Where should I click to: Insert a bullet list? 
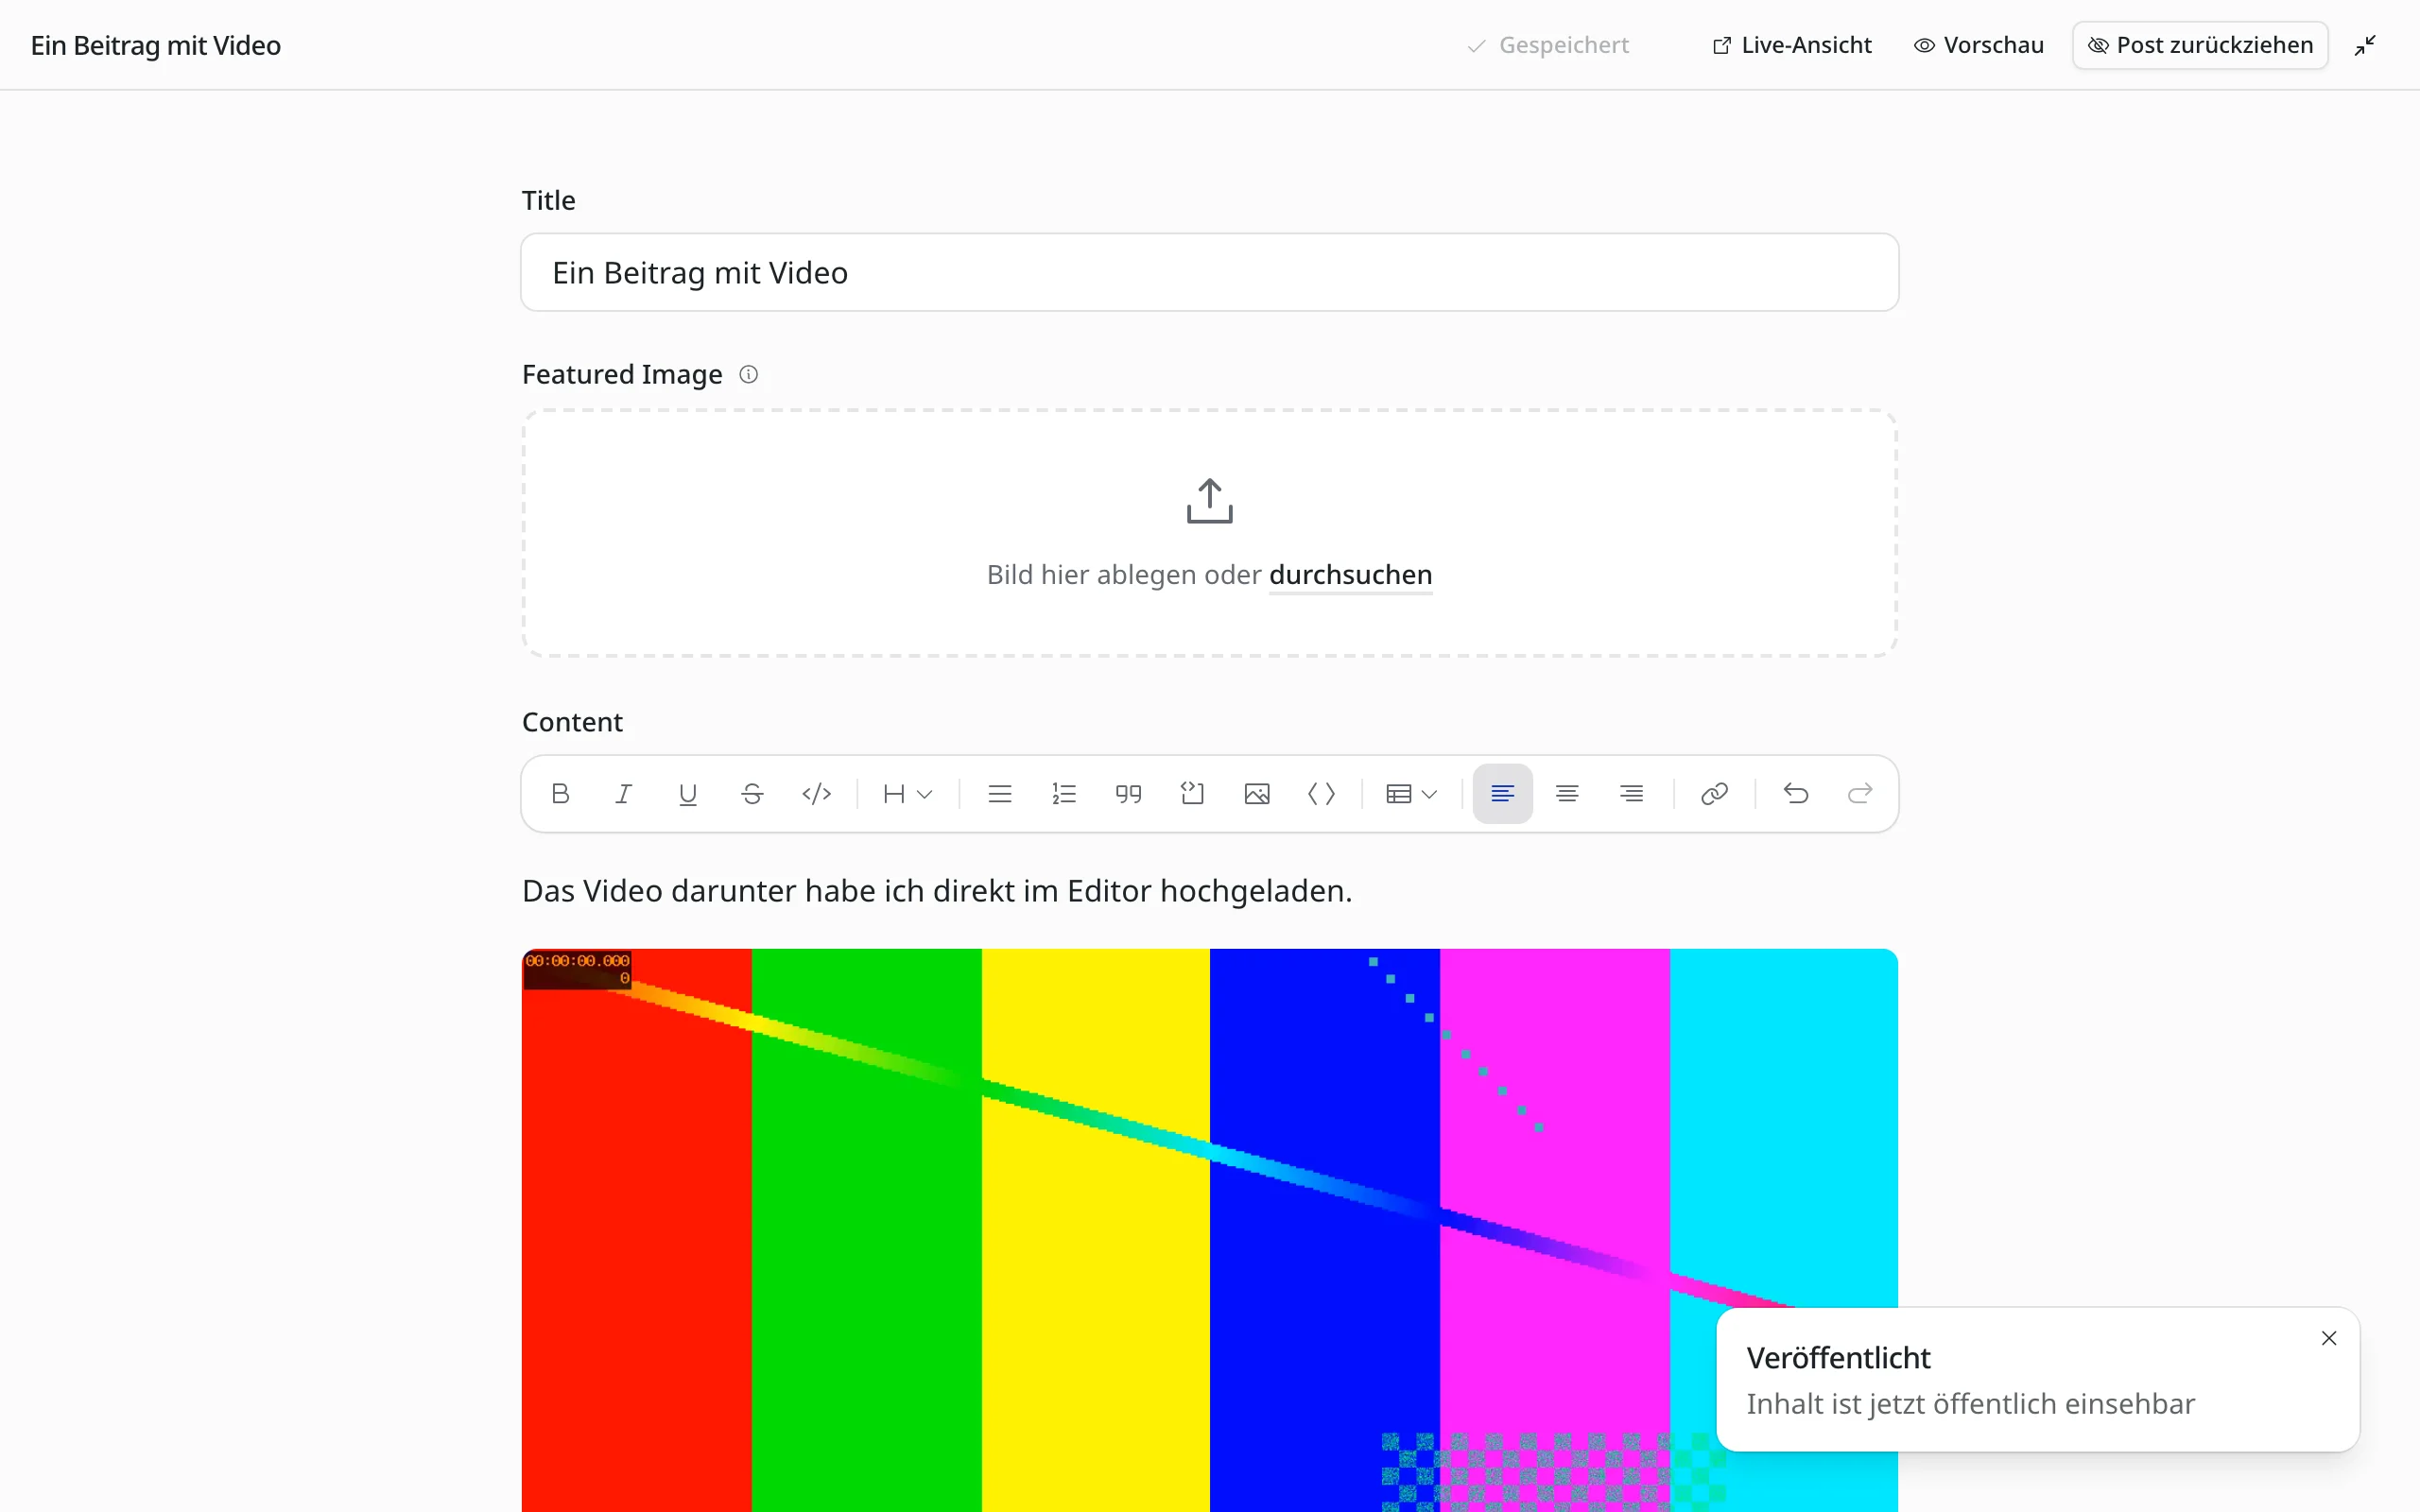pos(1000,793)
